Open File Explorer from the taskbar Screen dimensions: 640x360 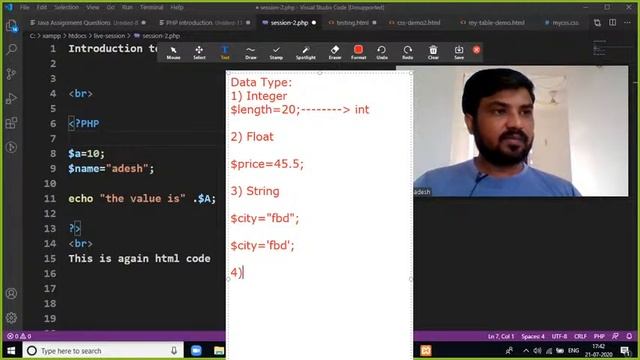219,351
